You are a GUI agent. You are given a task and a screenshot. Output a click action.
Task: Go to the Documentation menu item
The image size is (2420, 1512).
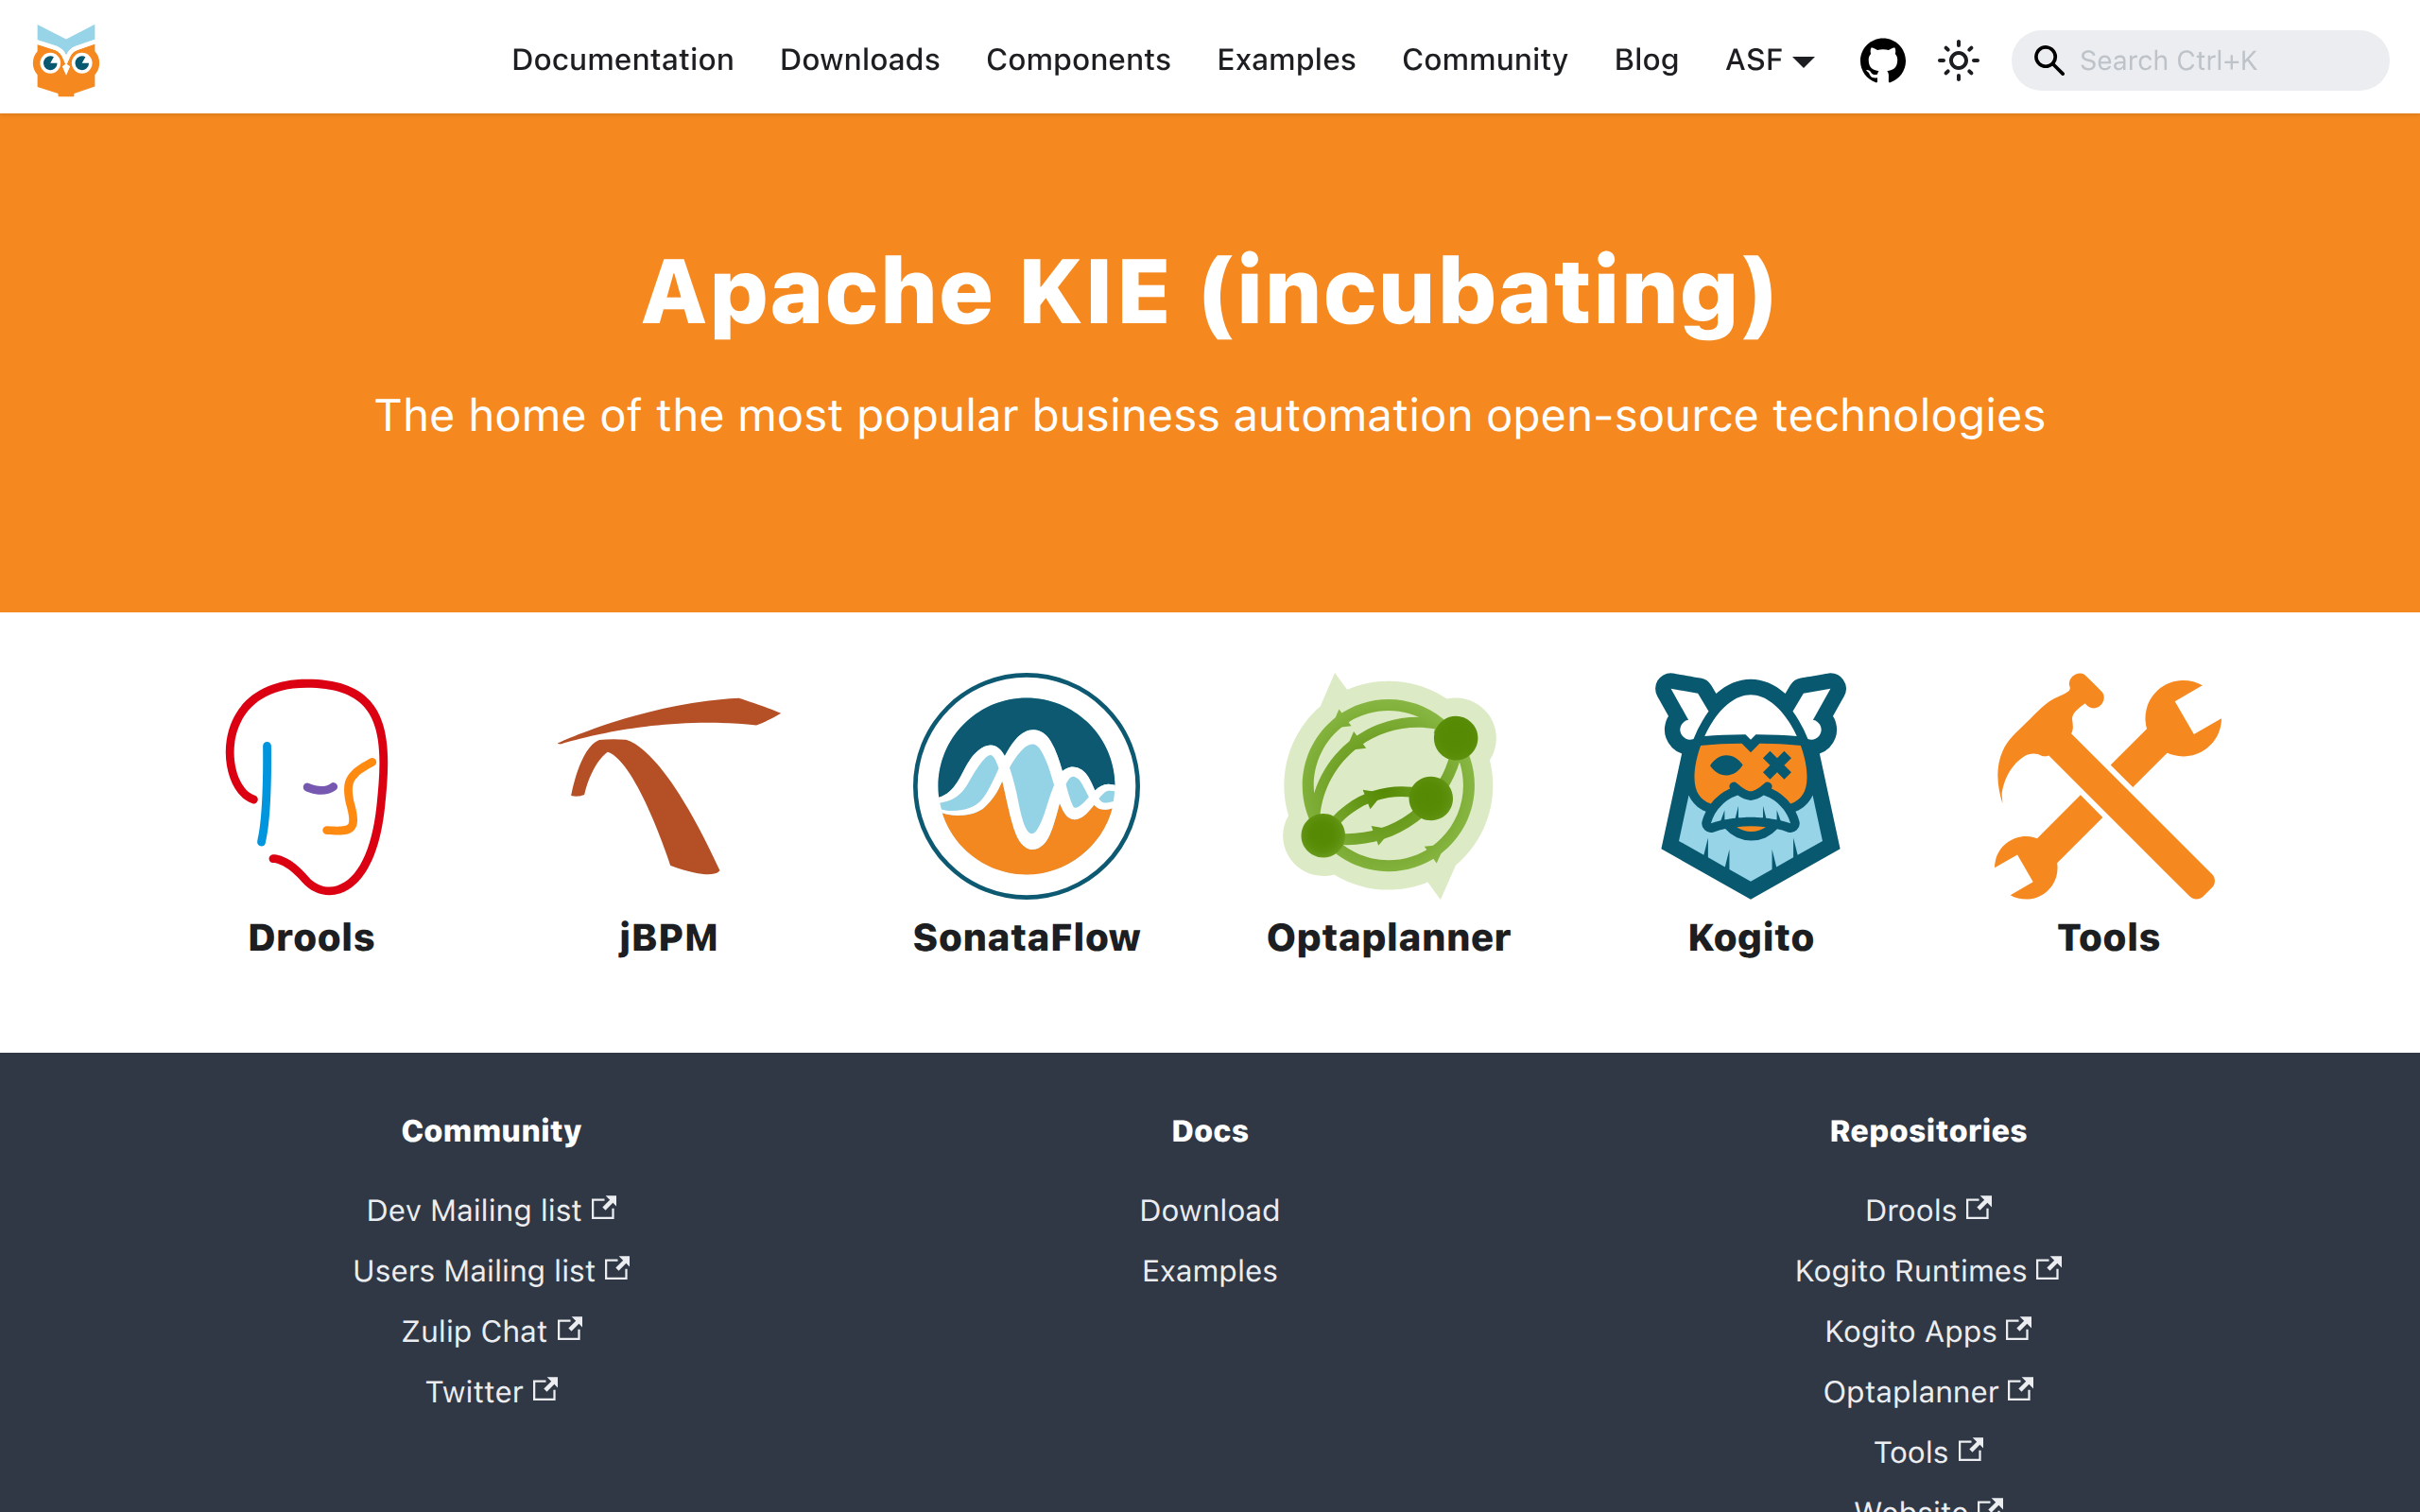pyautogui.click(x=622, y=60)
